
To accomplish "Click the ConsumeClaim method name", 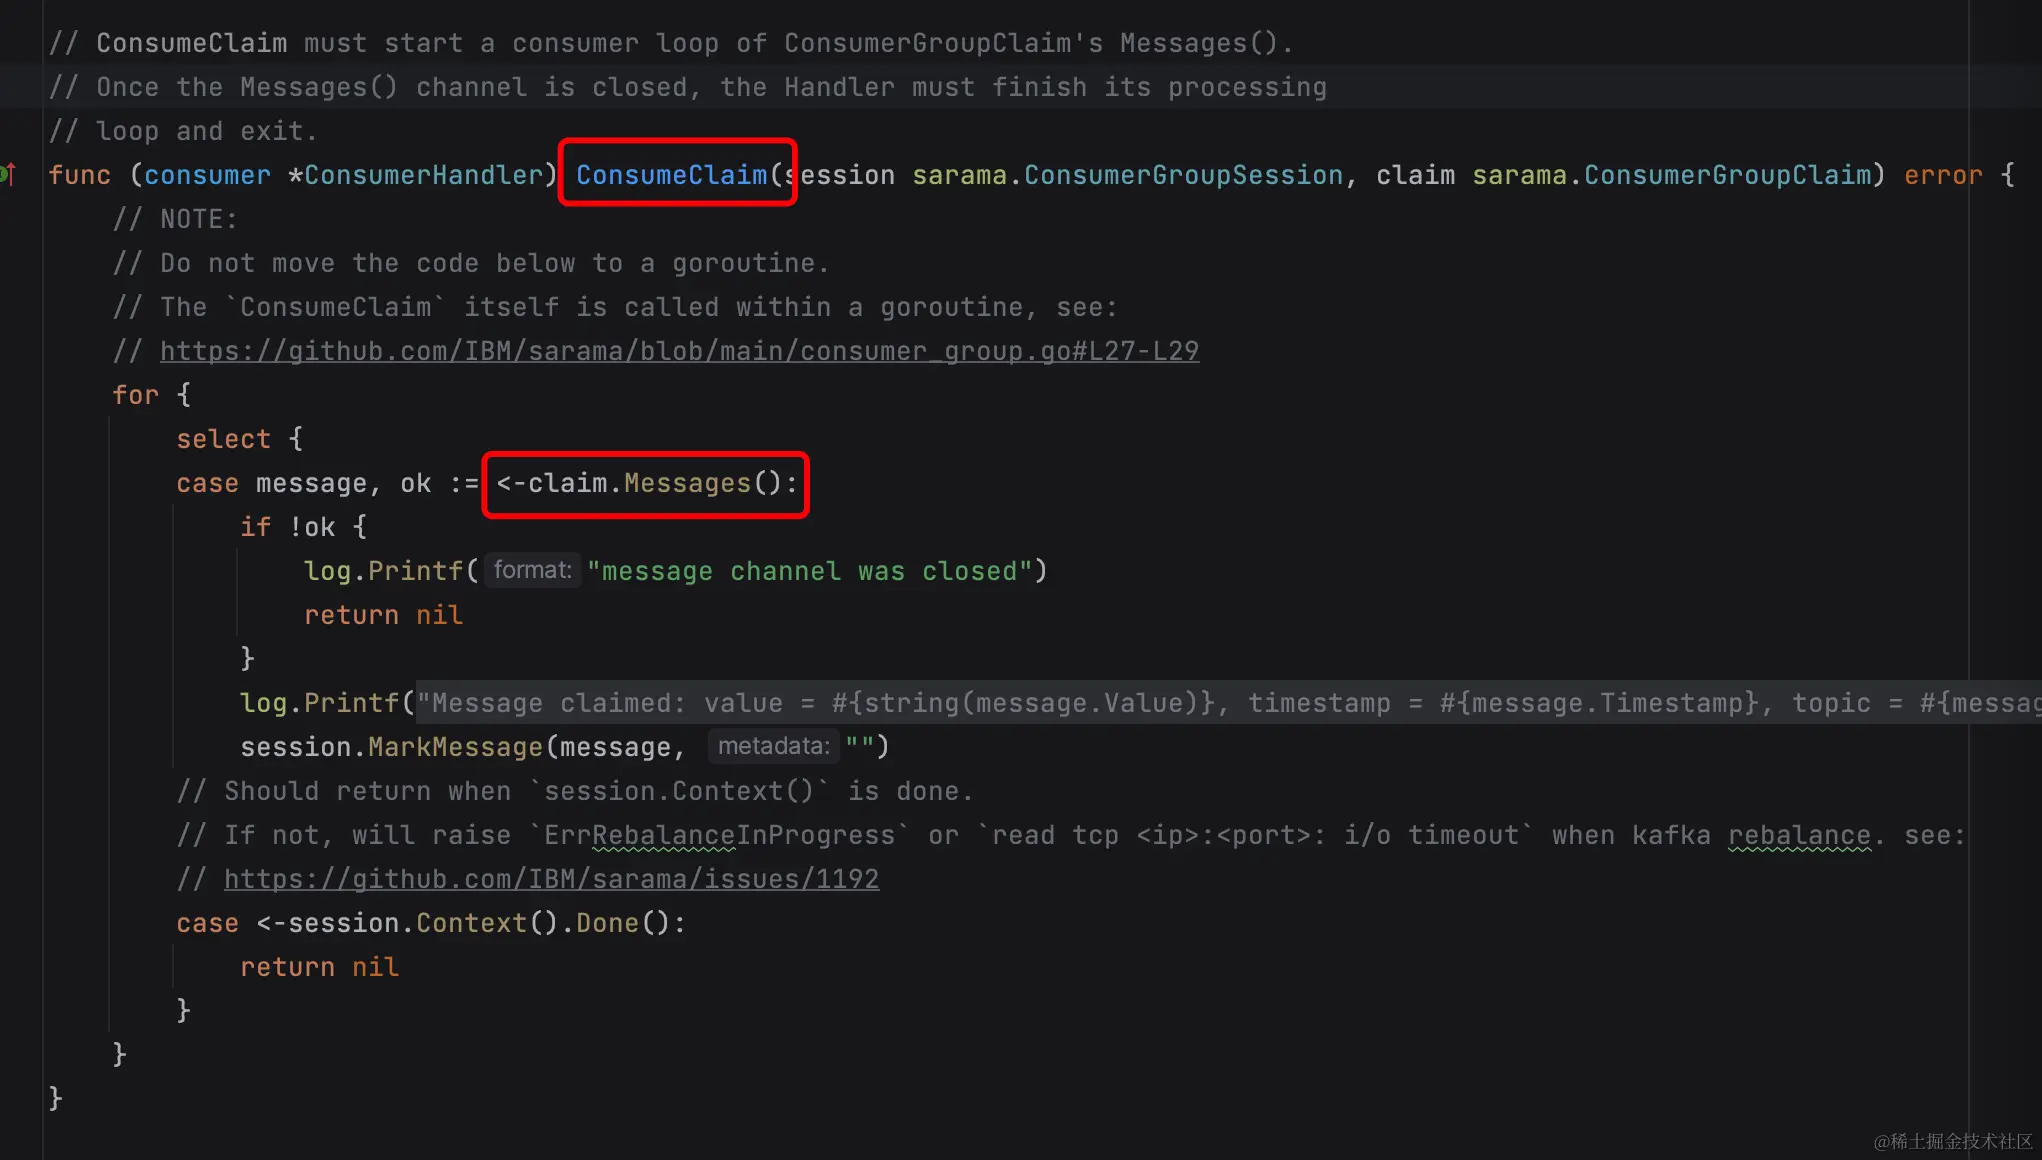I will (671, 175).
